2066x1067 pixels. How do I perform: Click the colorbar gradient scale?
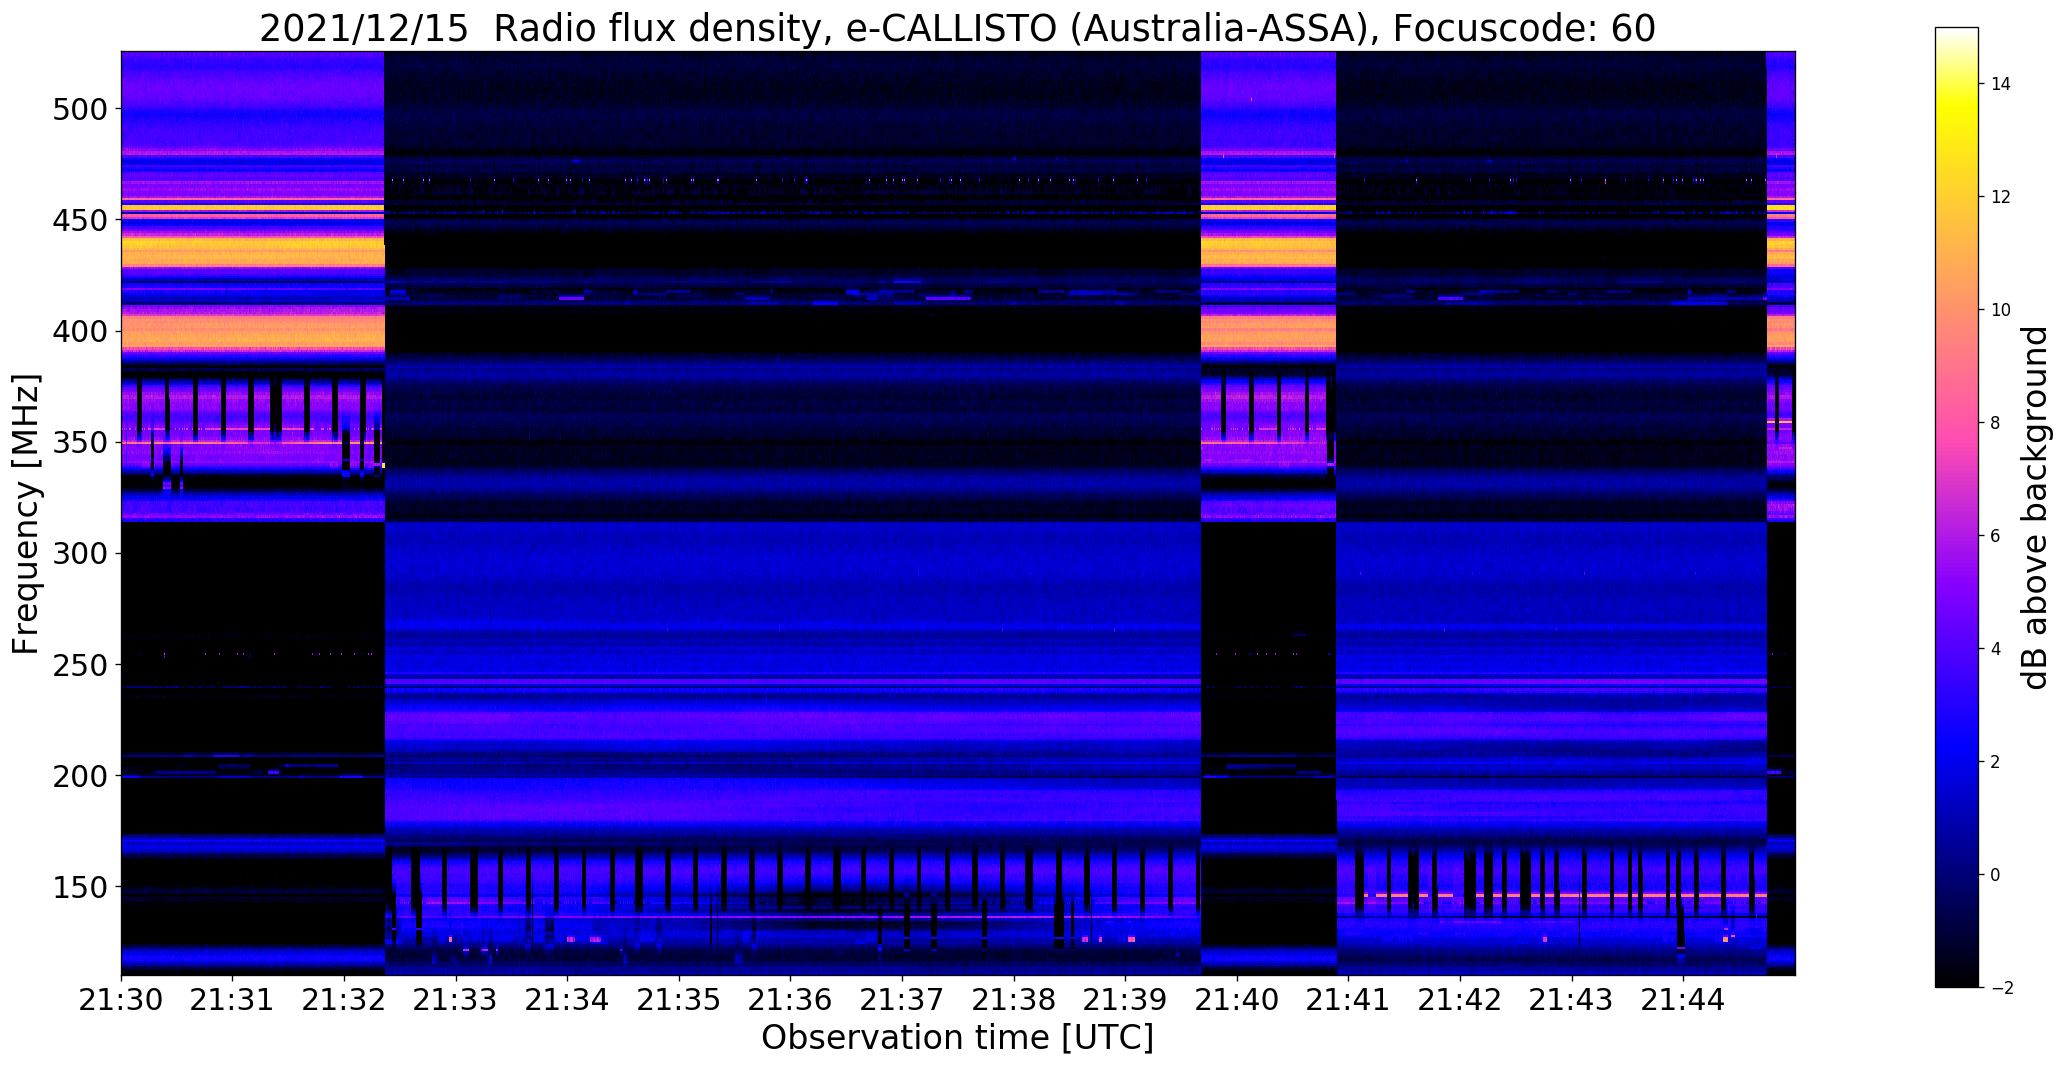pyautogui.click(x=1957, y=507)
